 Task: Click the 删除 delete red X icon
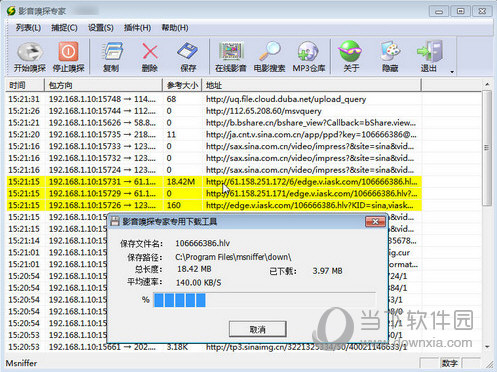coord(150,57)
